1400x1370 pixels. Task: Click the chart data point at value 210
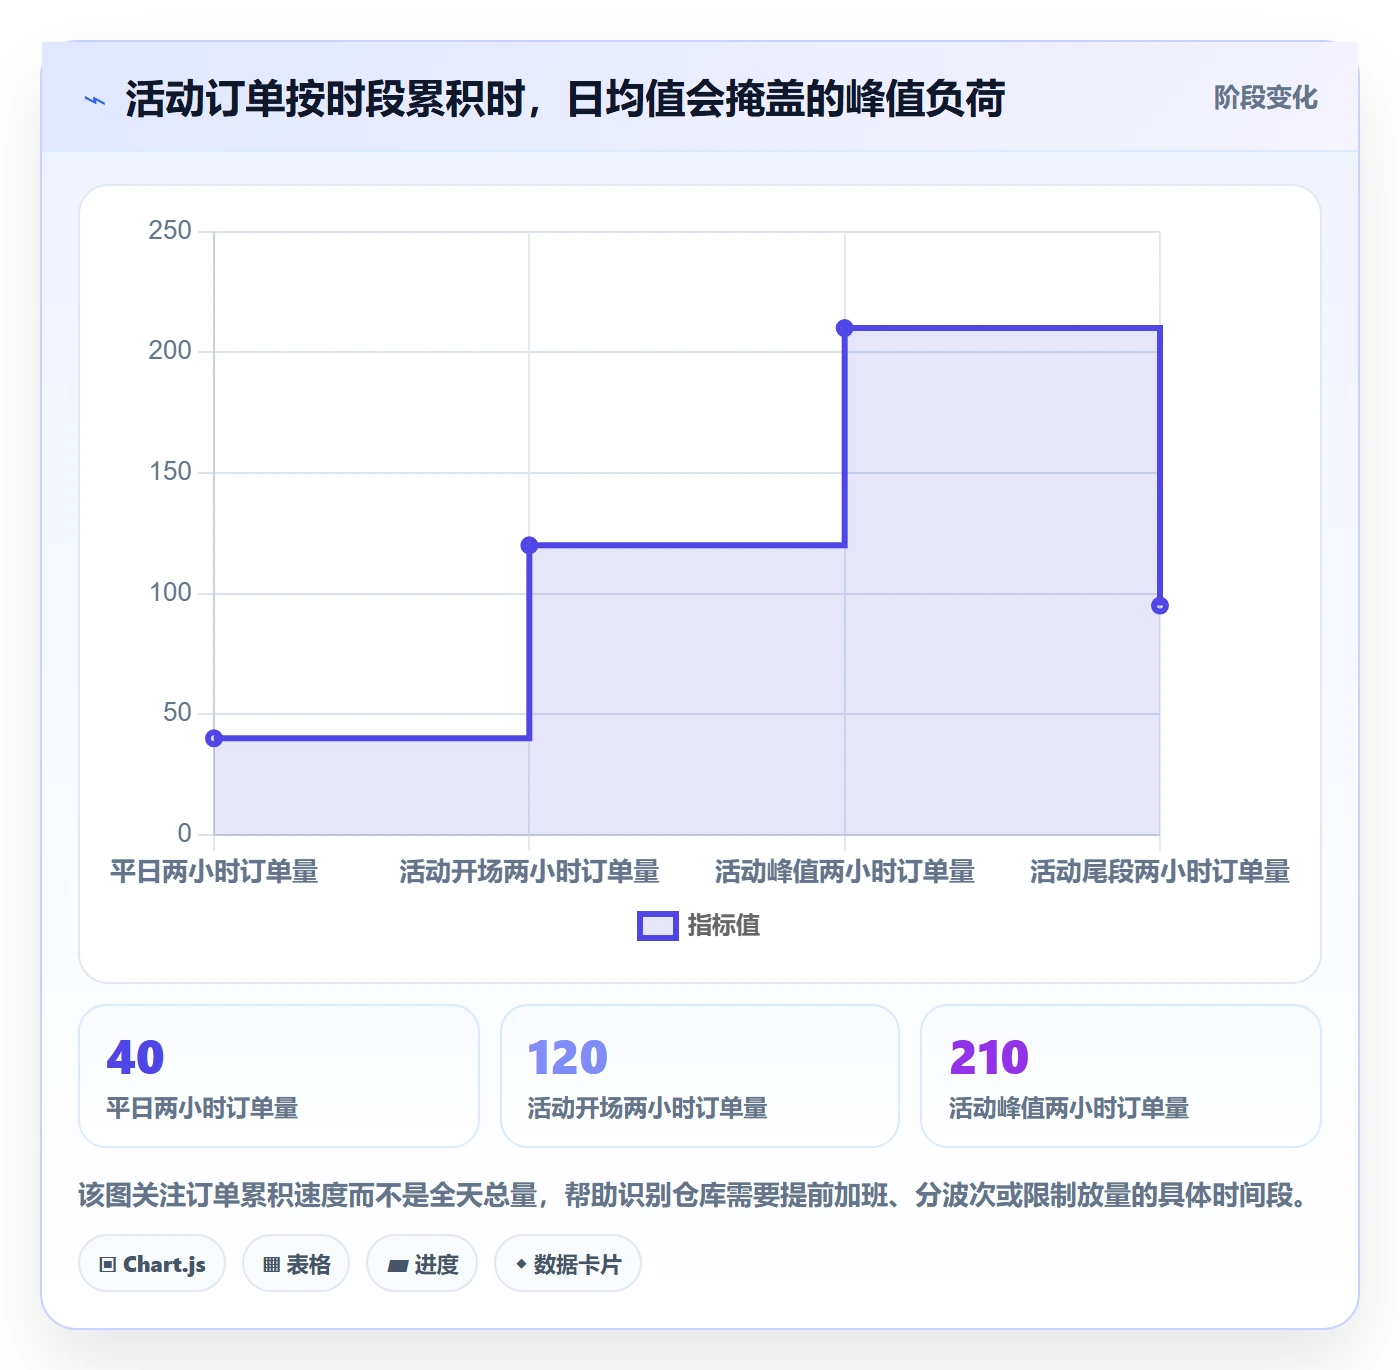(x=845, y=328)
